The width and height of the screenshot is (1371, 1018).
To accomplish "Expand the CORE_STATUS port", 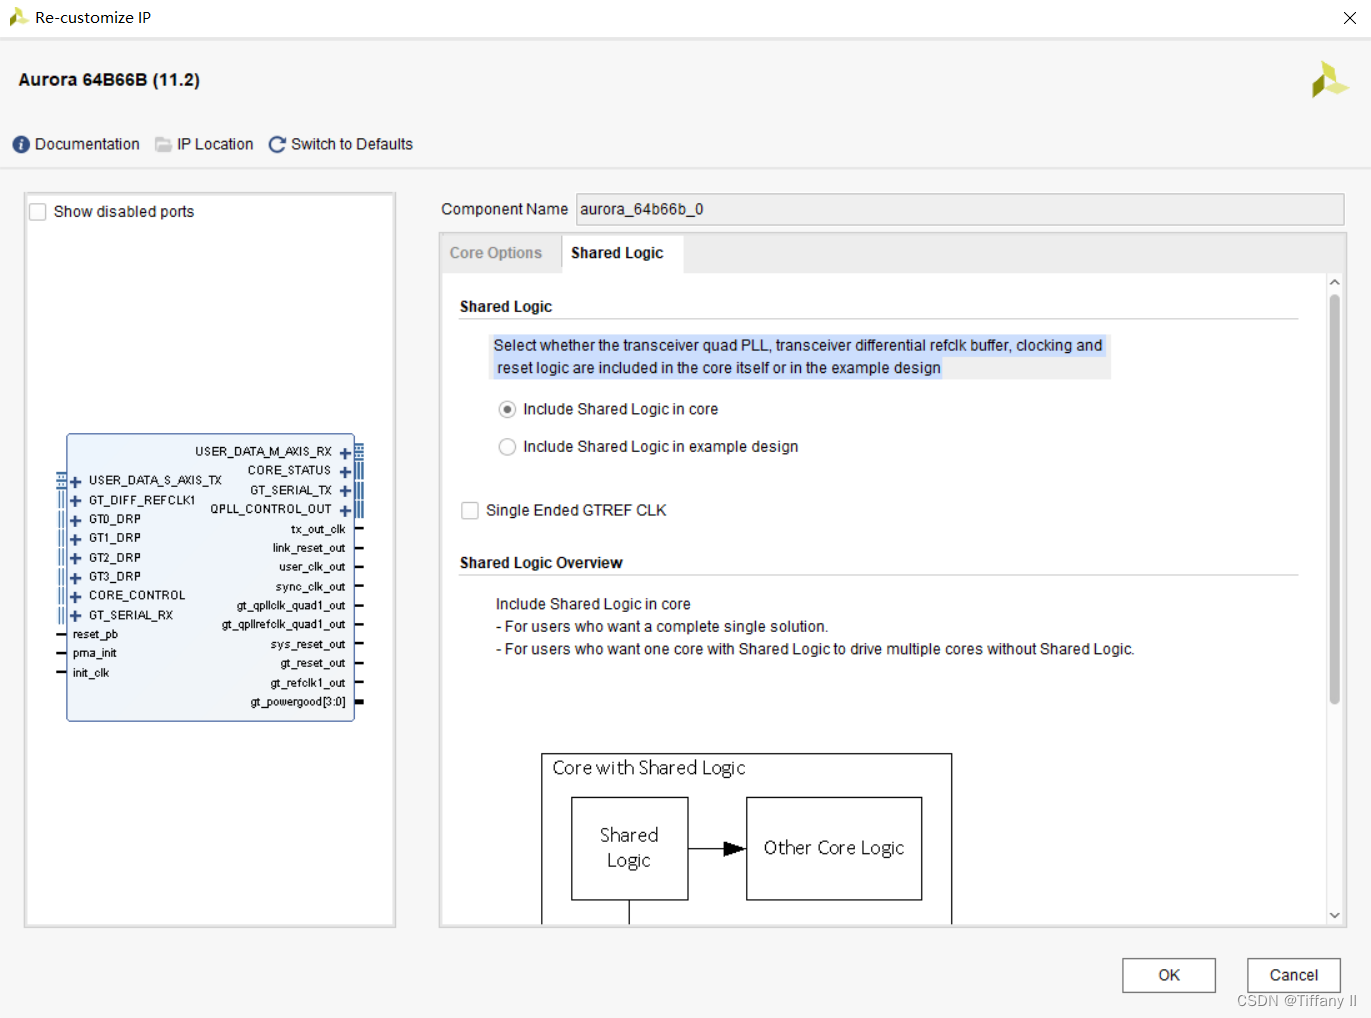I will click(x=345, y=472).
